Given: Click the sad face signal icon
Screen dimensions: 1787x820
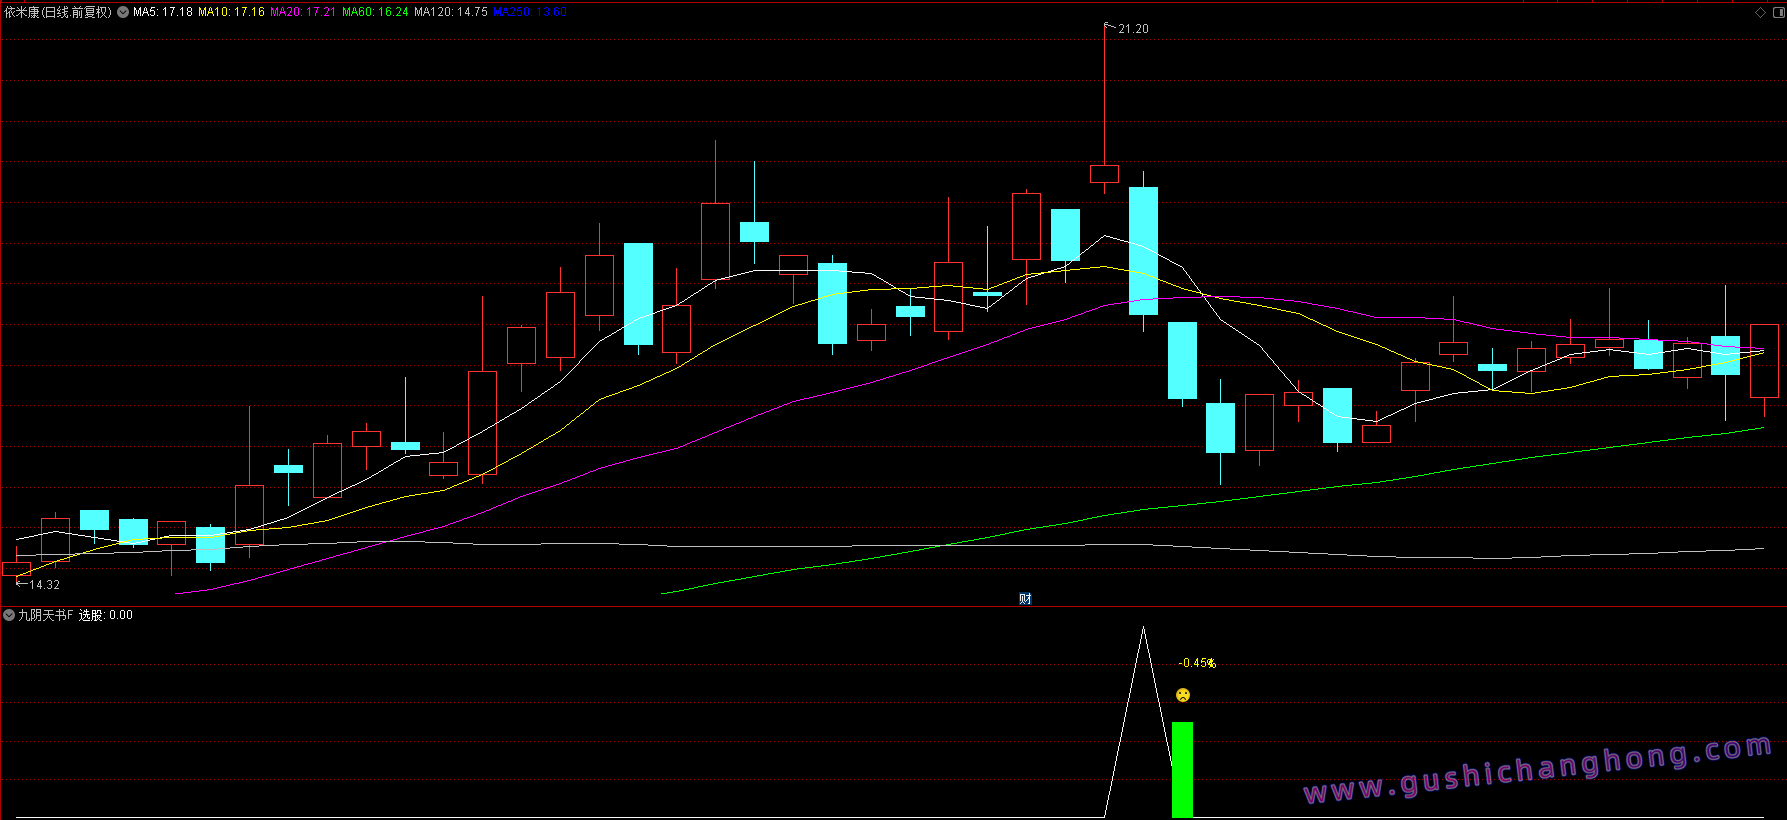Looking at the screenshot, I should point(1183,695).
